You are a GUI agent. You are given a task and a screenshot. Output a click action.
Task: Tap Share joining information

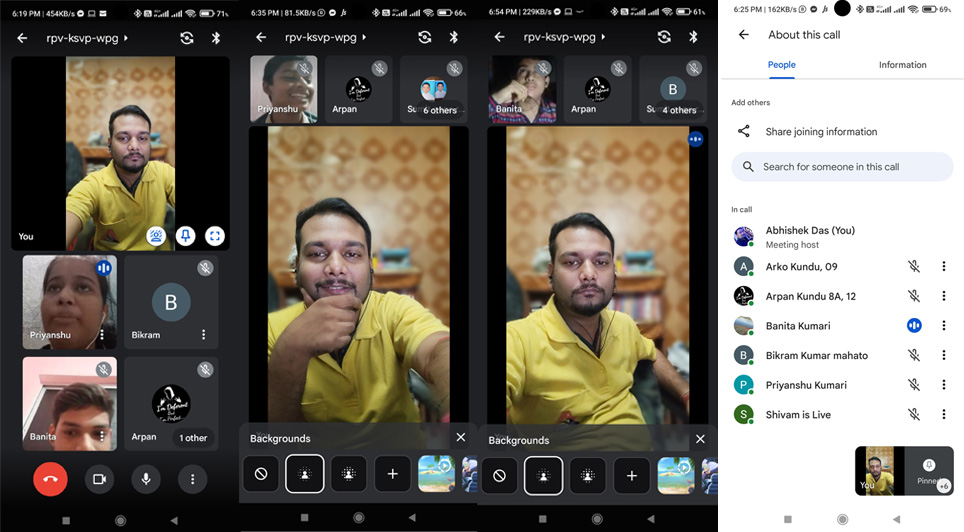point(821,132)
